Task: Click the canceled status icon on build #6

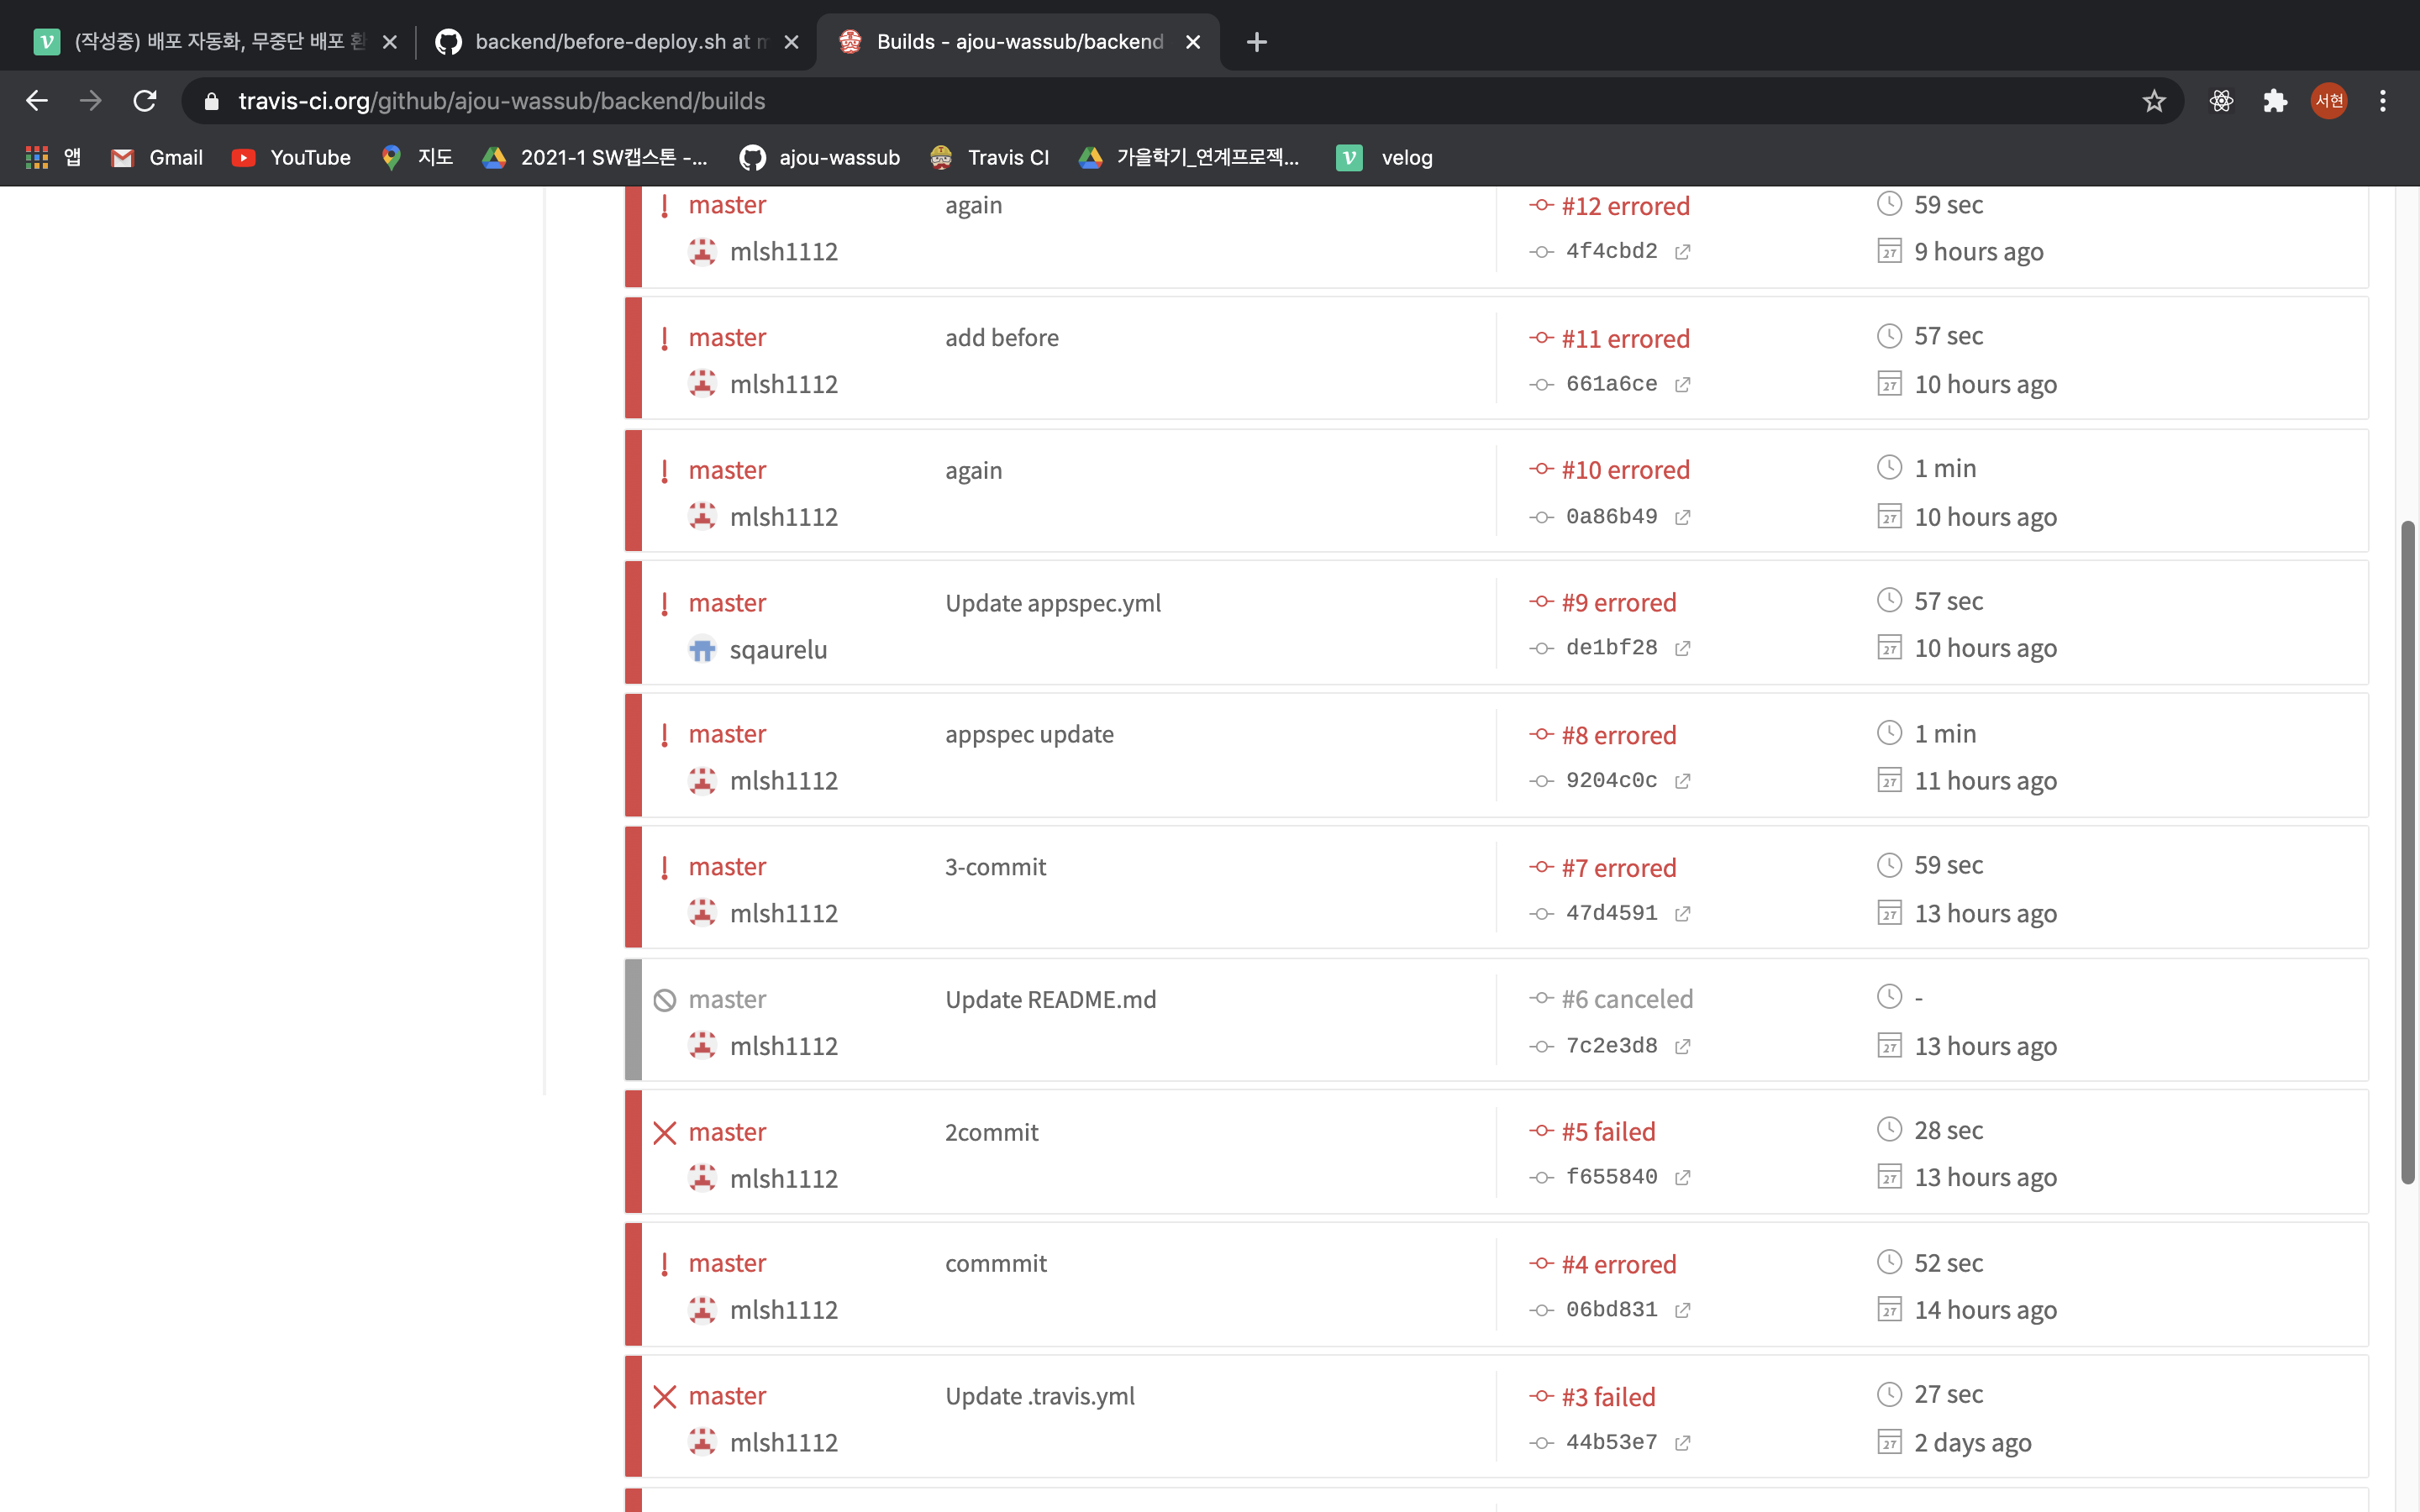Action: pos(665,1000)
